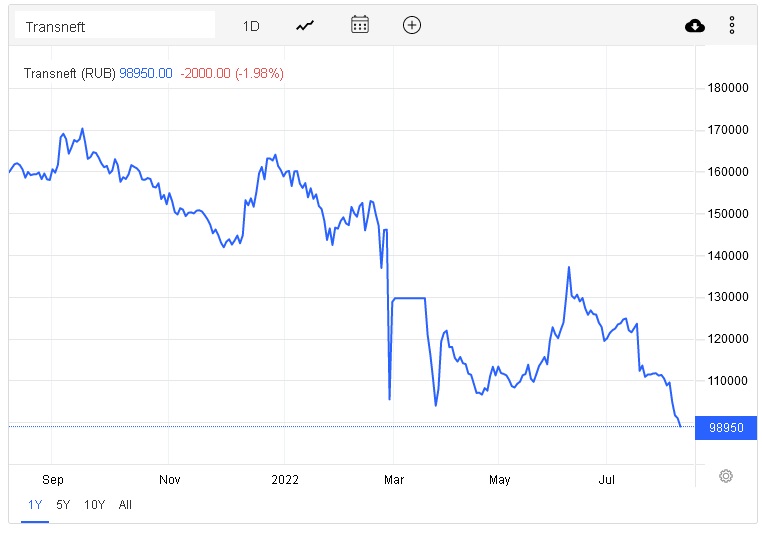Open the three-dot more options menu
Screen dimensions: 762x534
coord(732,25)
